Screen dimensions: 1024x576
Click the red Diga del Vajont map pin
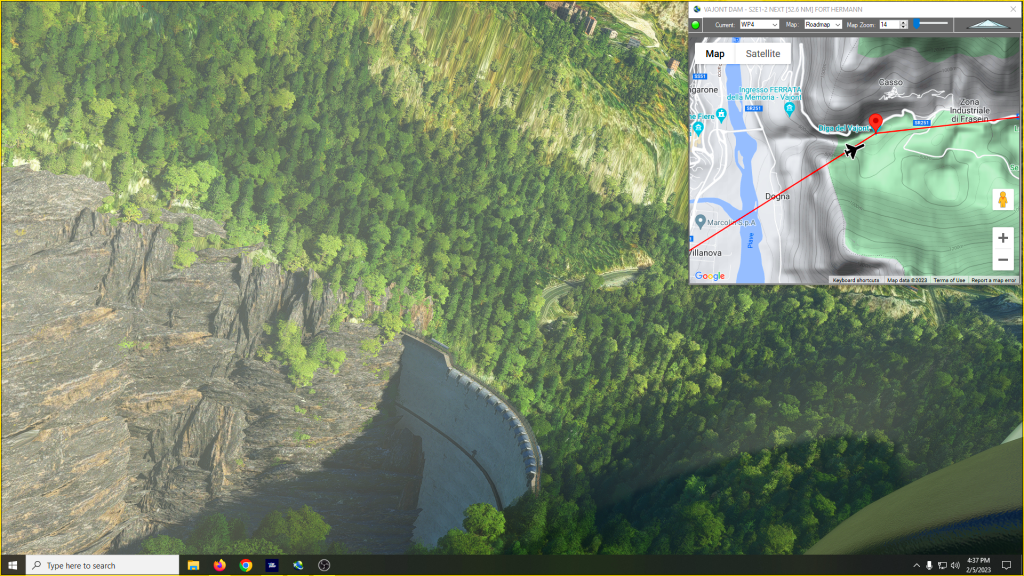(876, 122)
